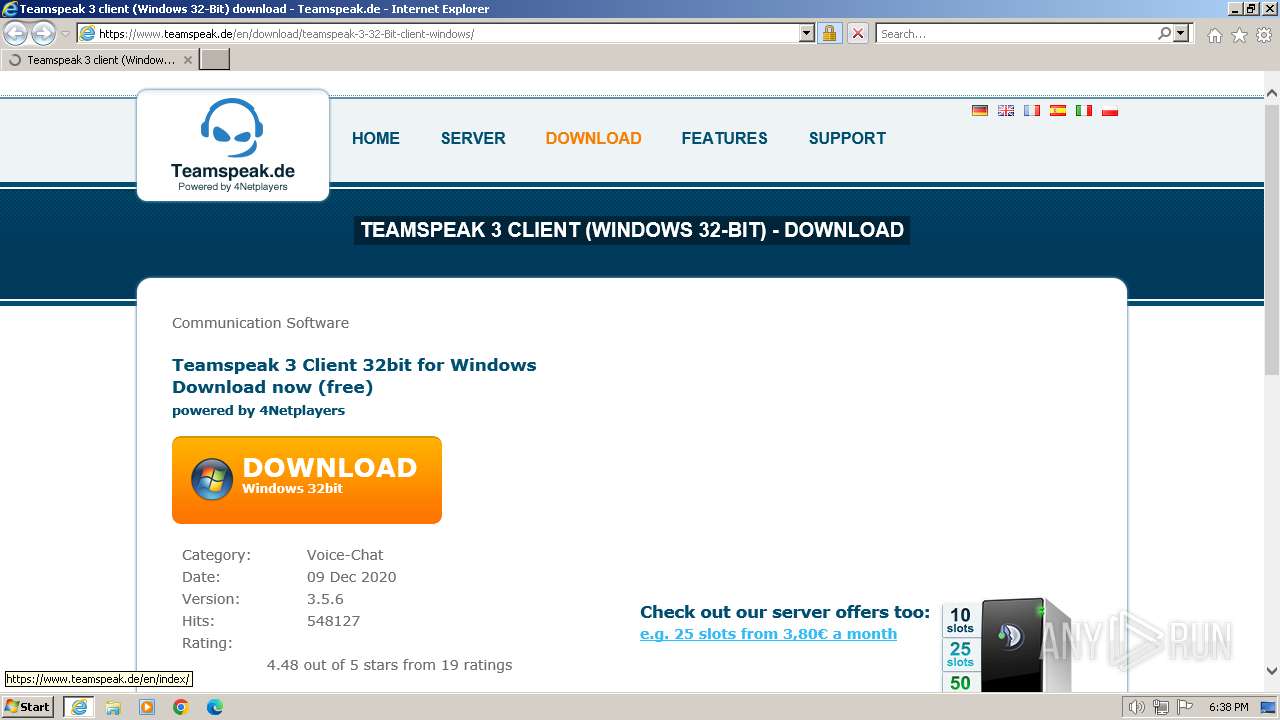Select the Teamspeak 3 client browser tab
Screen dimensions: 1280x720
pos(100,60)
